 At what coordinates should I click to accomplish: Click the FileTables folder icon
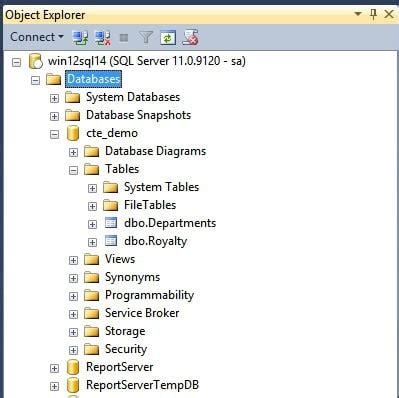click(x=111, y=205)
